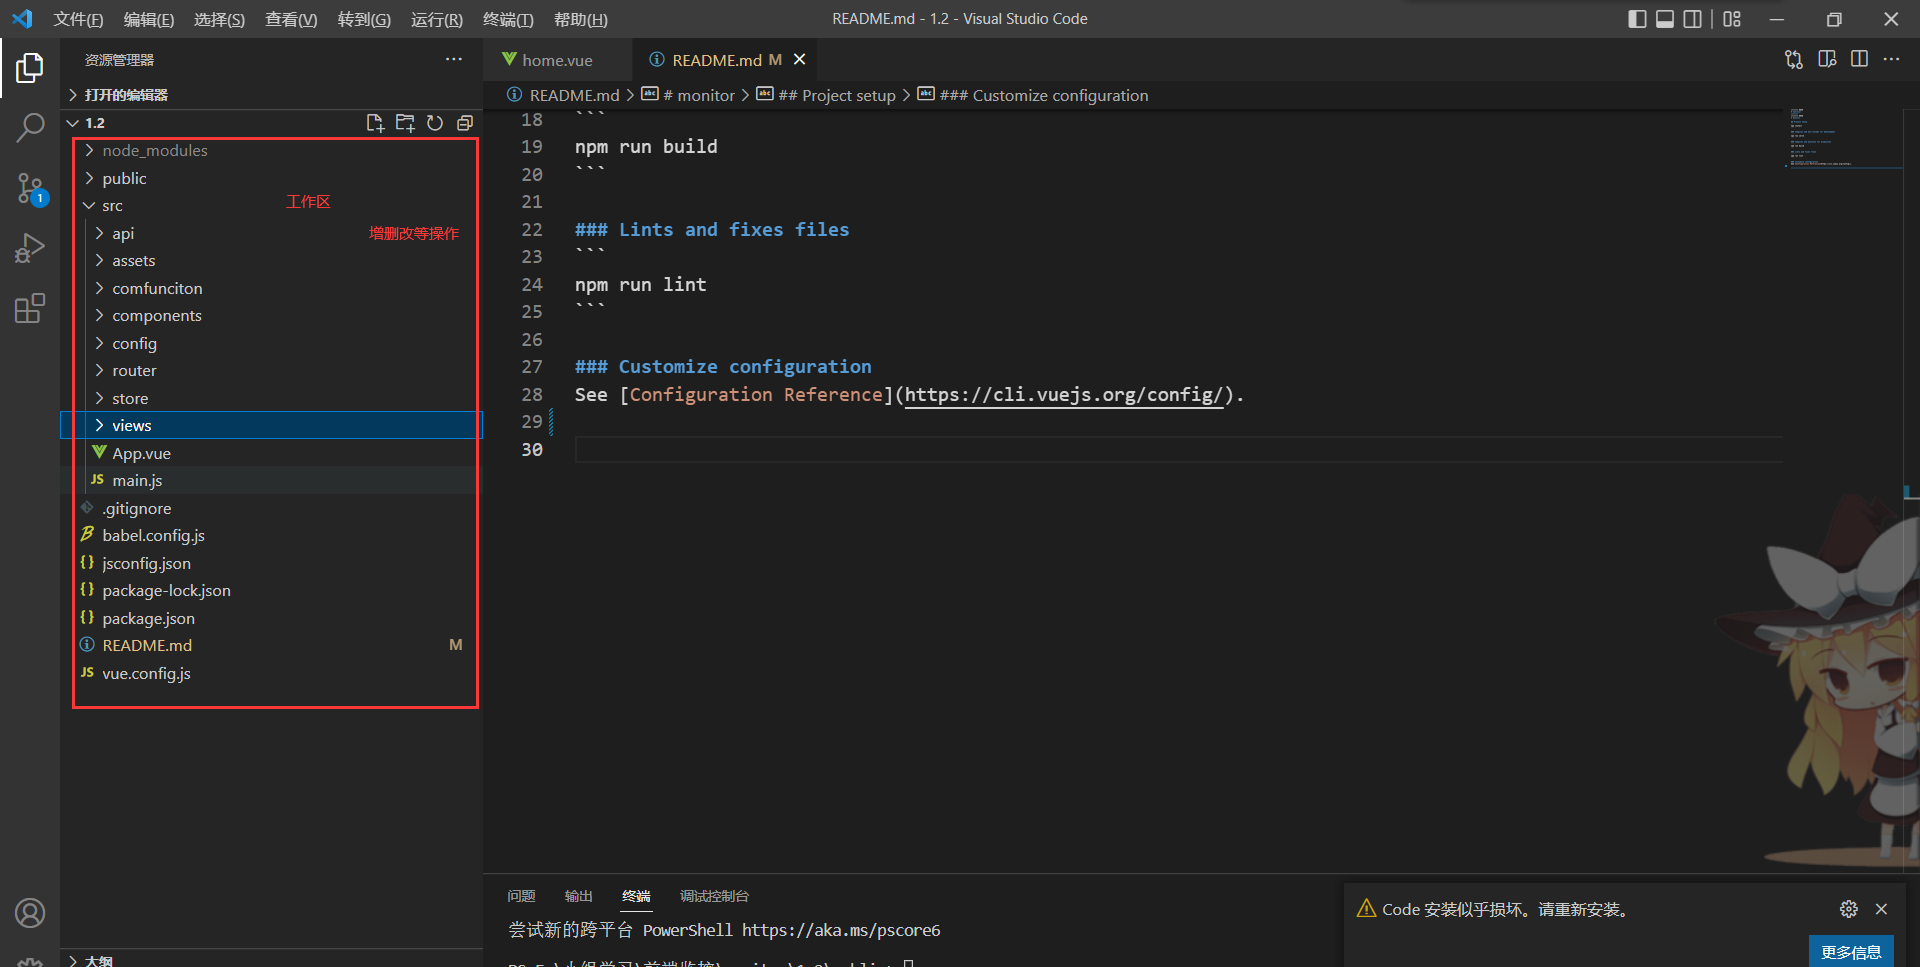This screenshot has width=1920, height=967.
Task: Click the VS Code logo icon
Action: pyautogui.click(x=22, y=19)
